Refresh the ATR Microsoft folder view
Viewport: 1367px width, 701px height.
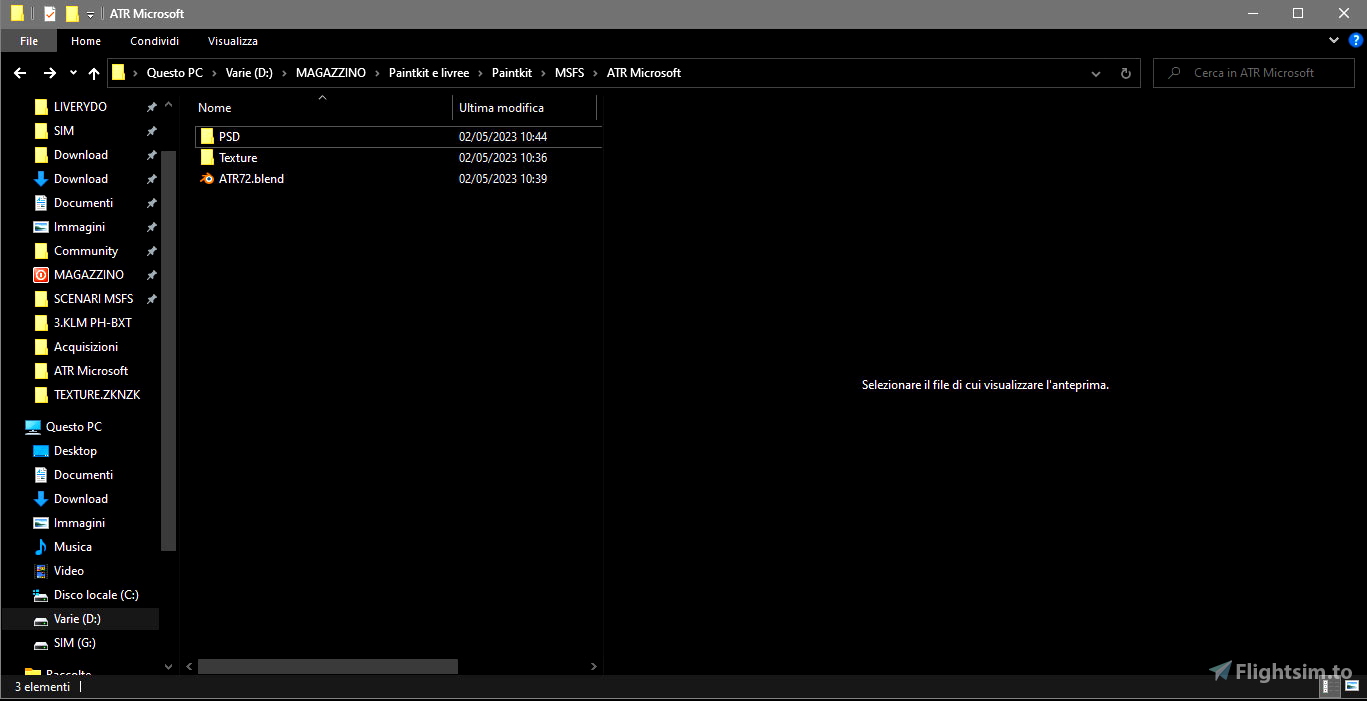[x=1125, y=73]
